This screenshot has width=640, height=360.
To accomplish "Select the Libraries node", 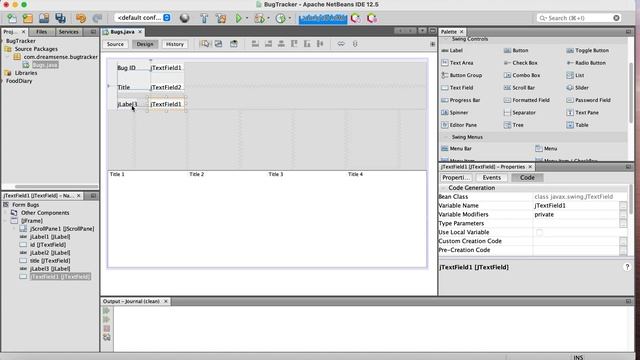I will coord(26,73).
